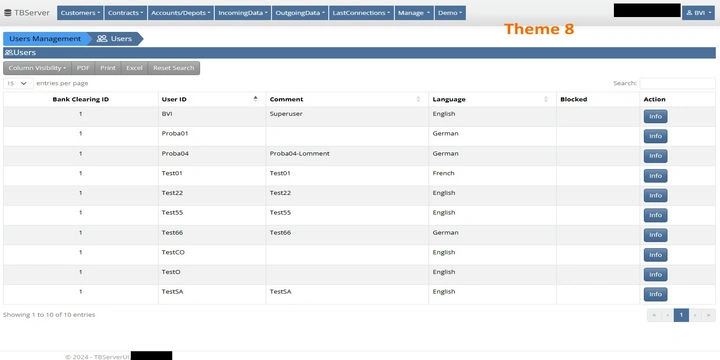Open the Contracts menu

tap(125, 13)
